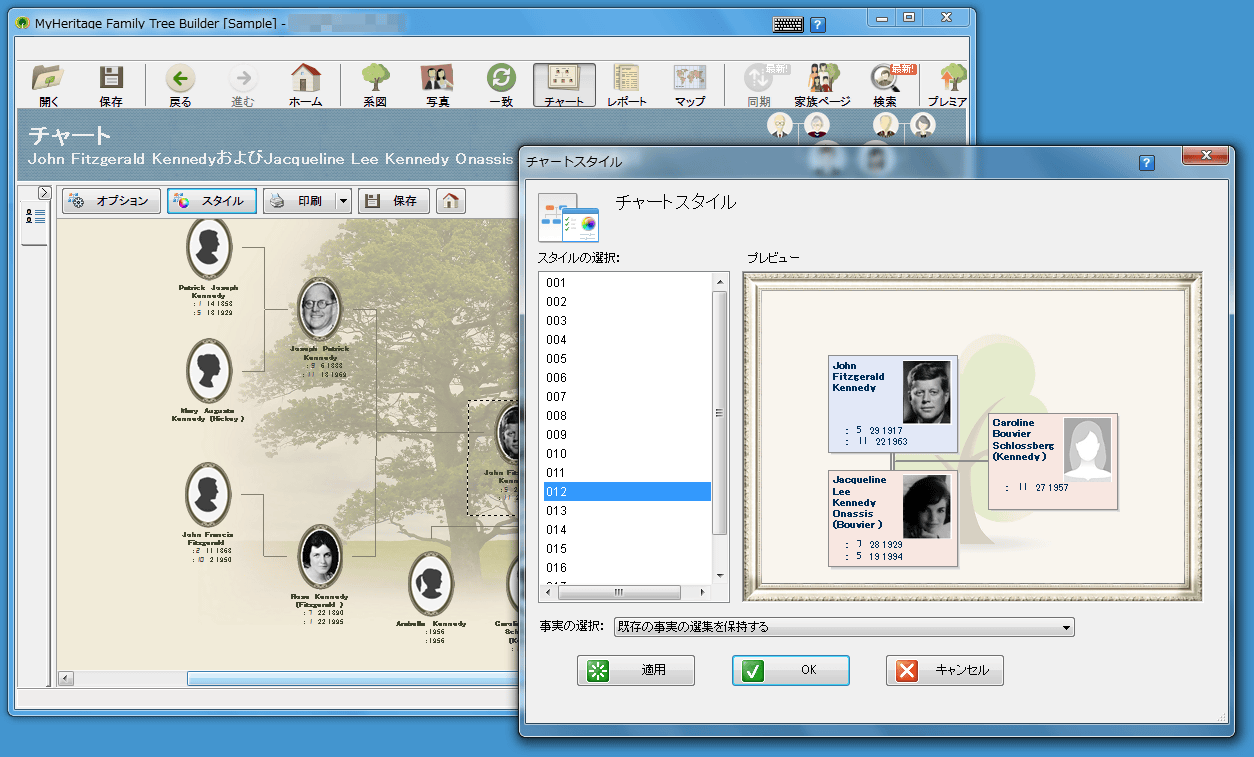The width and height of the screenshot is (1254, 757).
Task: Click the help icon in チャートスタイル dialog title
Action: click(x=1147, y=162)
